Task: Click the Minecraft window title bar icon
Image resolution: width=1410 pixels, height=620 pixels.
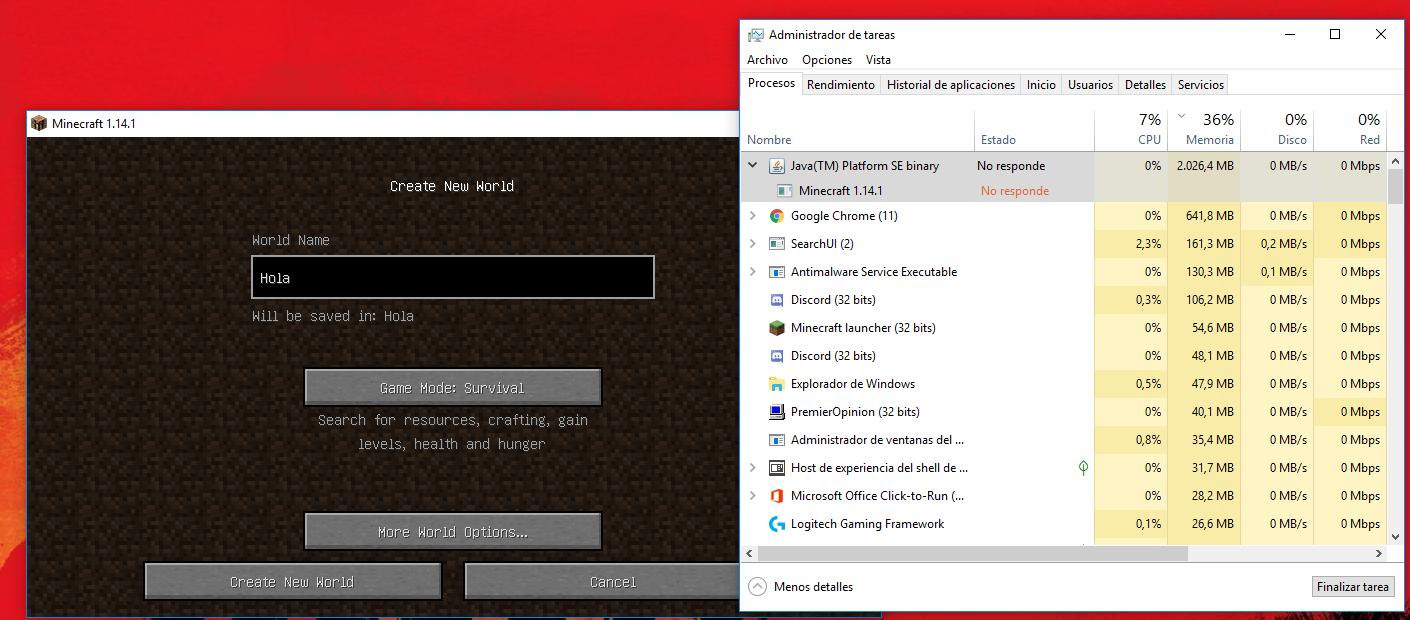Action: 39,123
